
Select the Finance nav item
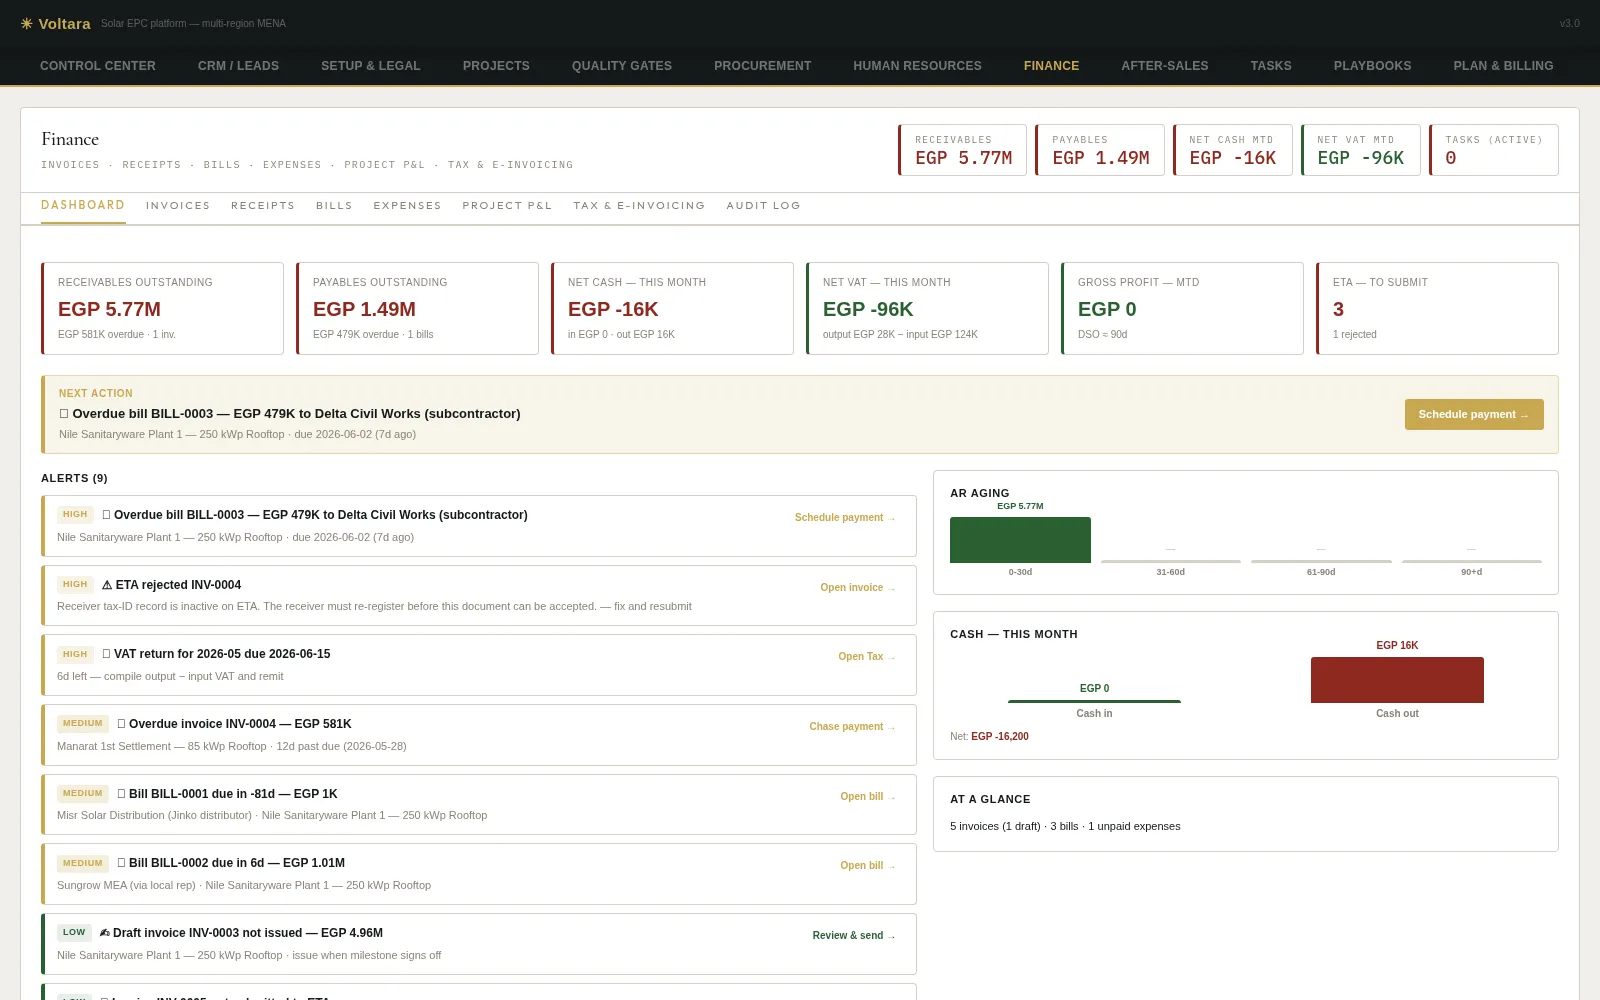coord(1051,66)
